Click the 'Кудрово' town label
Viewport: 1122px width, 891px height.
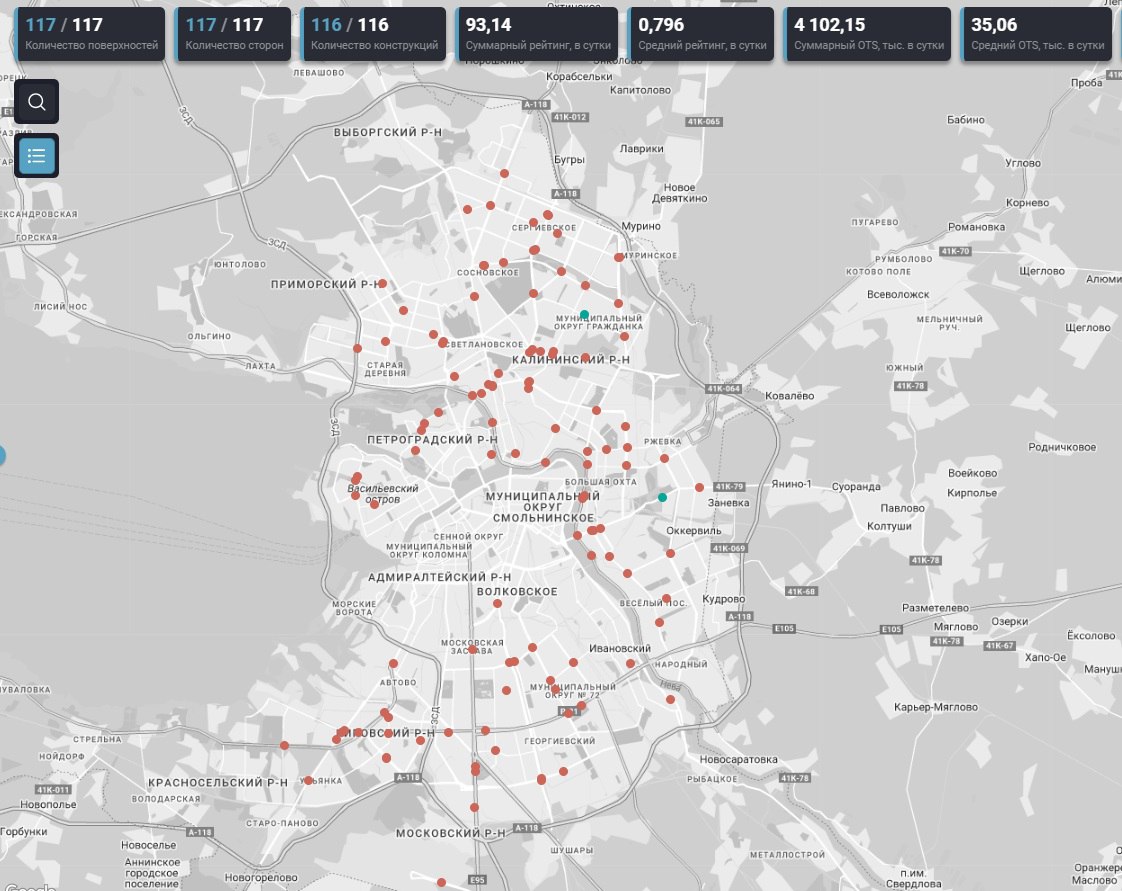(723, 599)
